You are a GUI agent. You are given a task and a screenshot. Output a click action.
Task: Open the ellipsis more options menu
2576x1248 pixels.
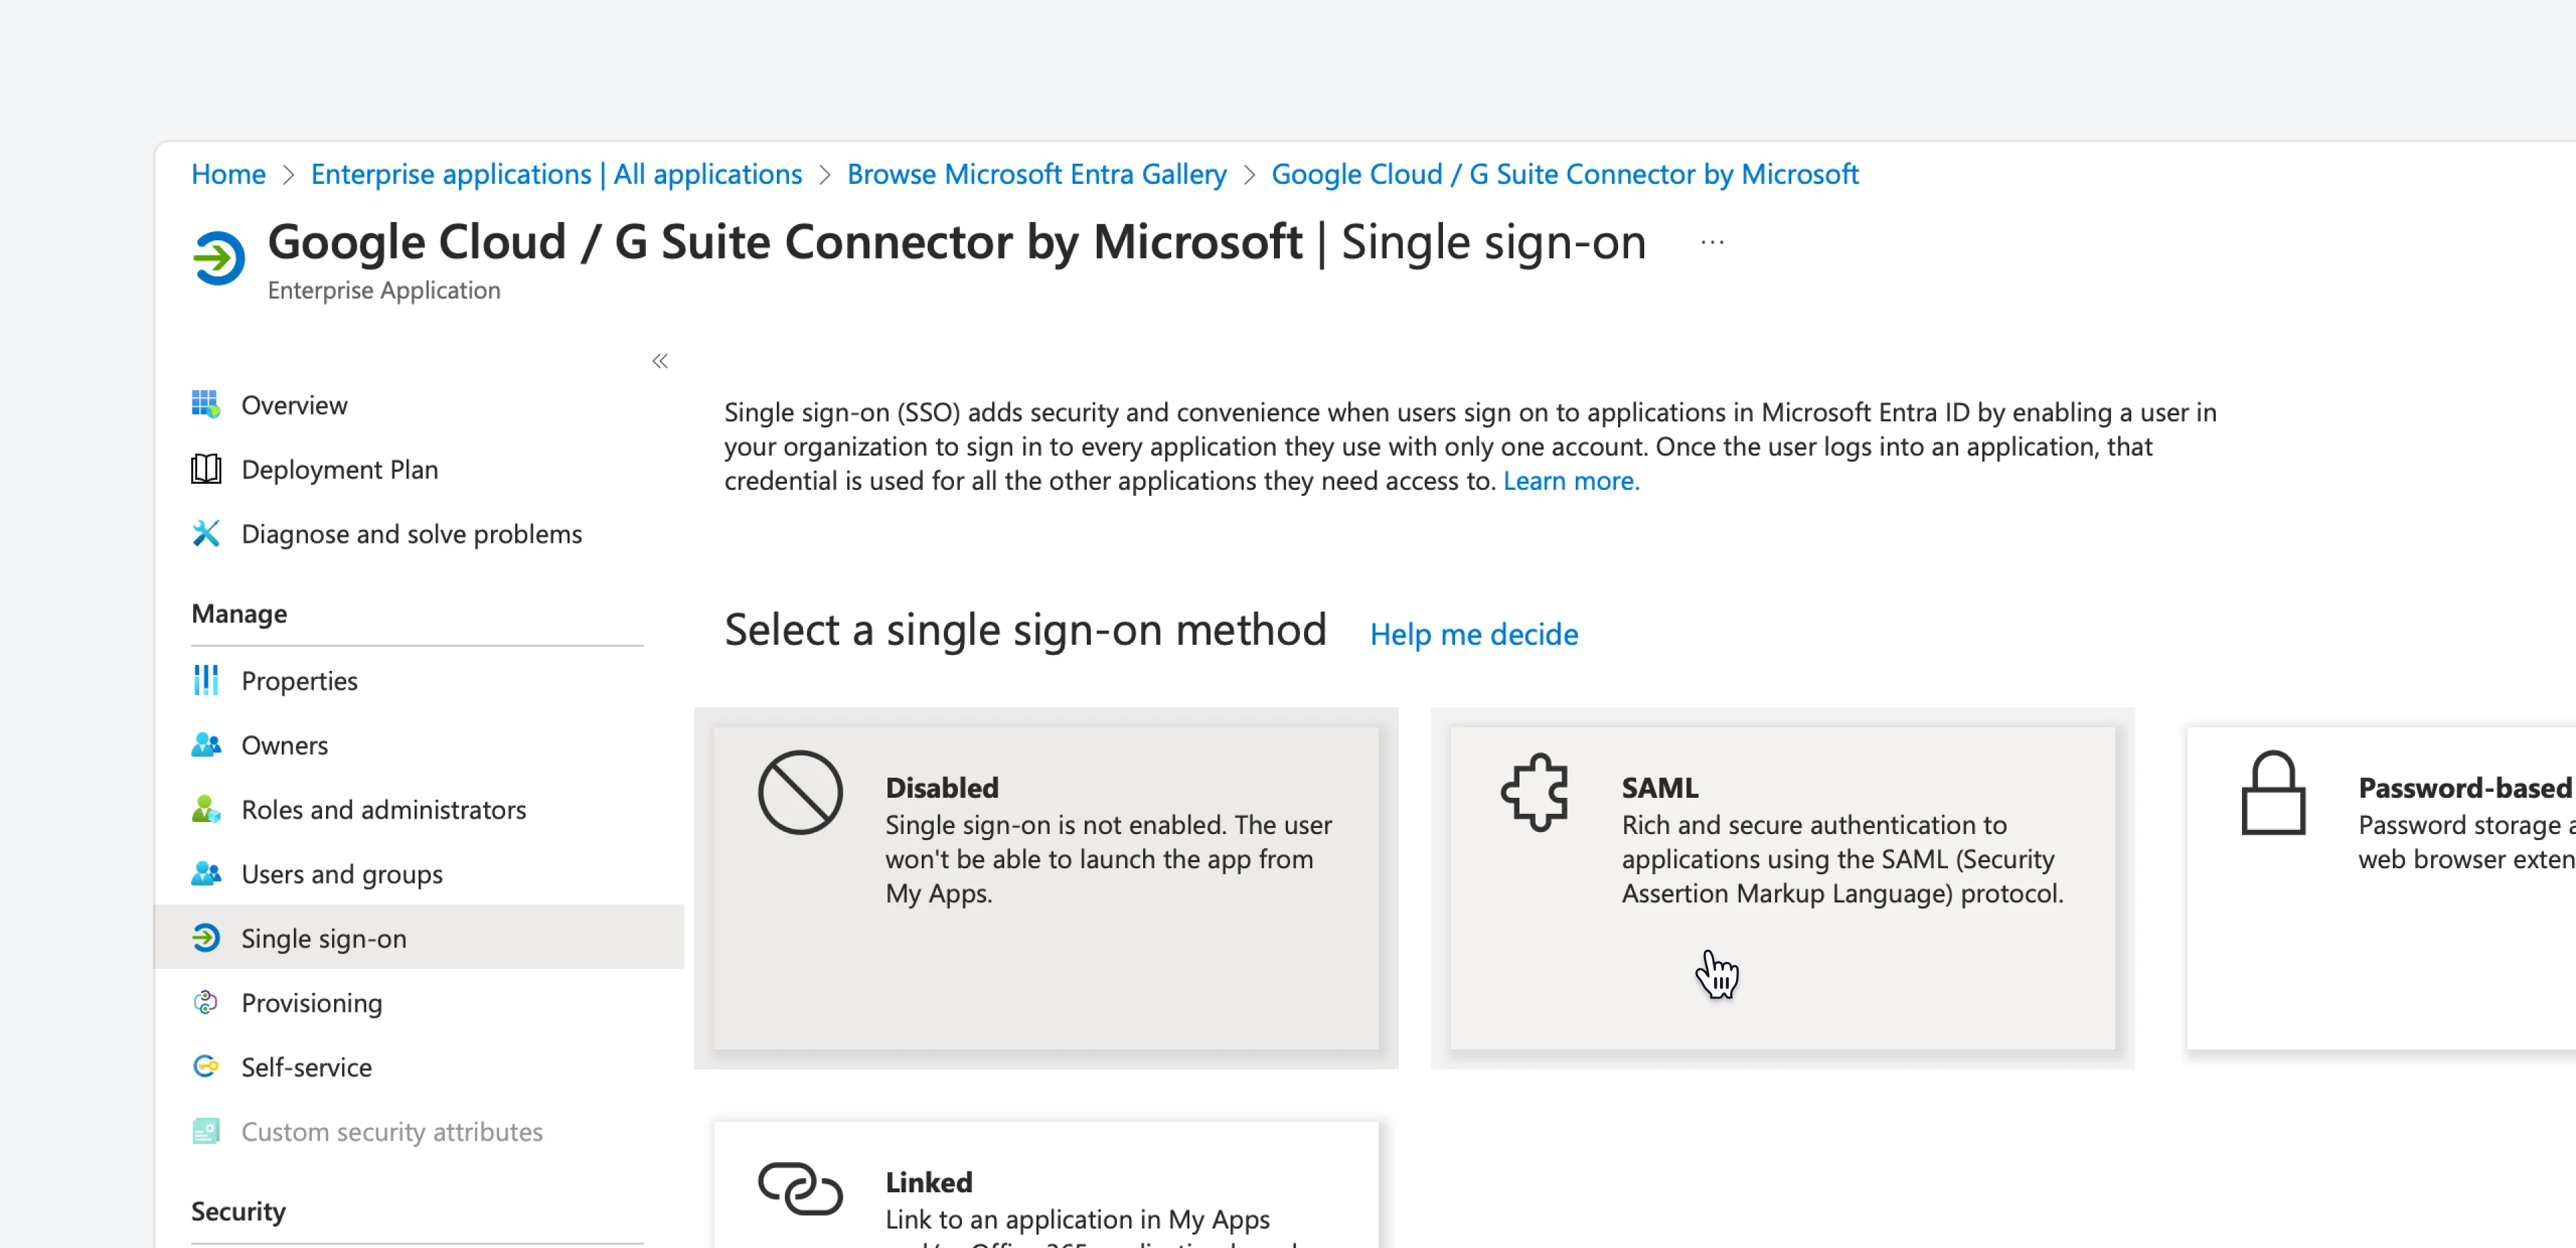[1712, 242]
